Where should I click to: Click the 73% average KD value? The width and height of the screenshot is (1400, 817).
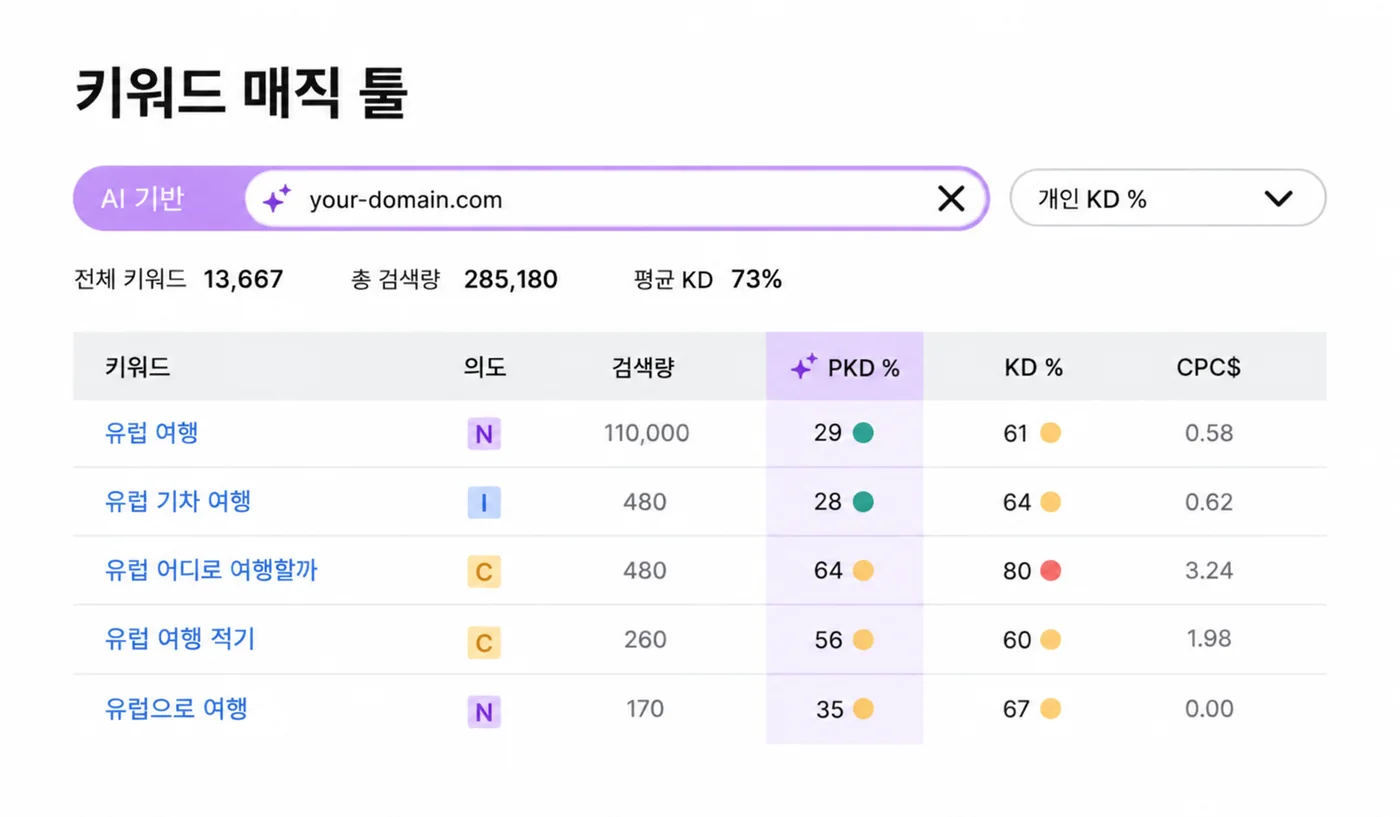(756, 279)
